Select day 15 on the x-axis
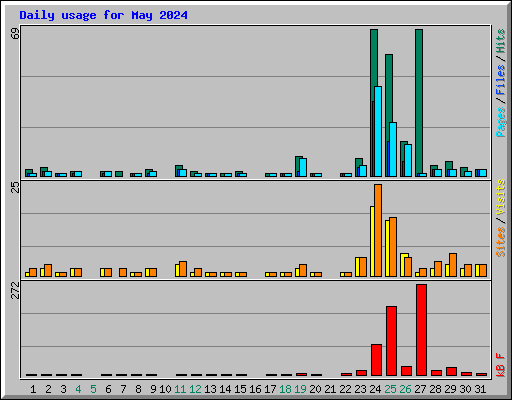The image size is (512, 400). click(240, 389)
